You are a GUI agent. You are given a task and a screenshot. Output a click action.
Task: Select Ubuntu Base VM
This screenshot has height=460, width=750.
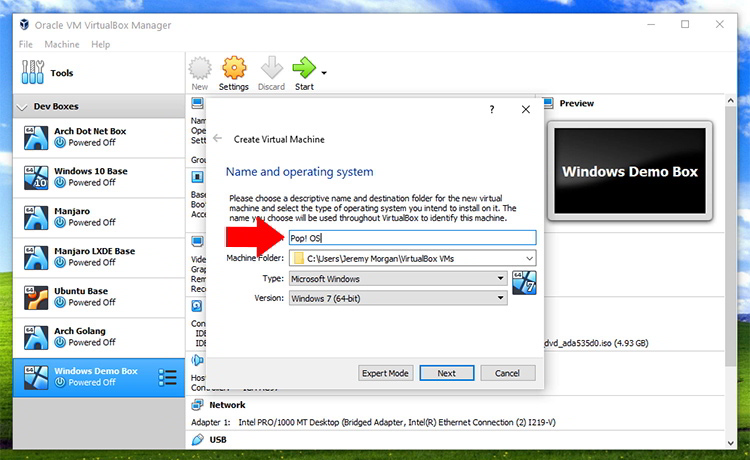click(x=99, y=297)
